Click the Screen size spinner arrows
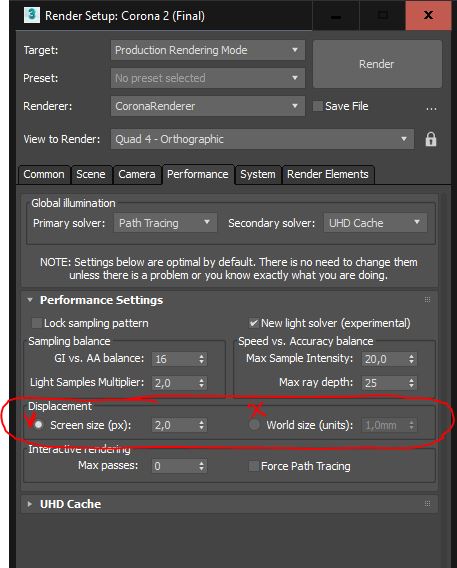The image size is (457, 568). [202, 425]
